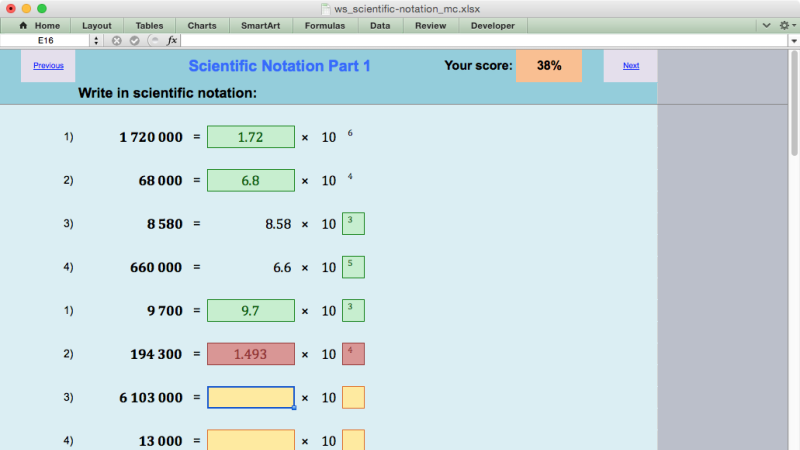
Task: Open the Developer tab
Action: [492, 26]
